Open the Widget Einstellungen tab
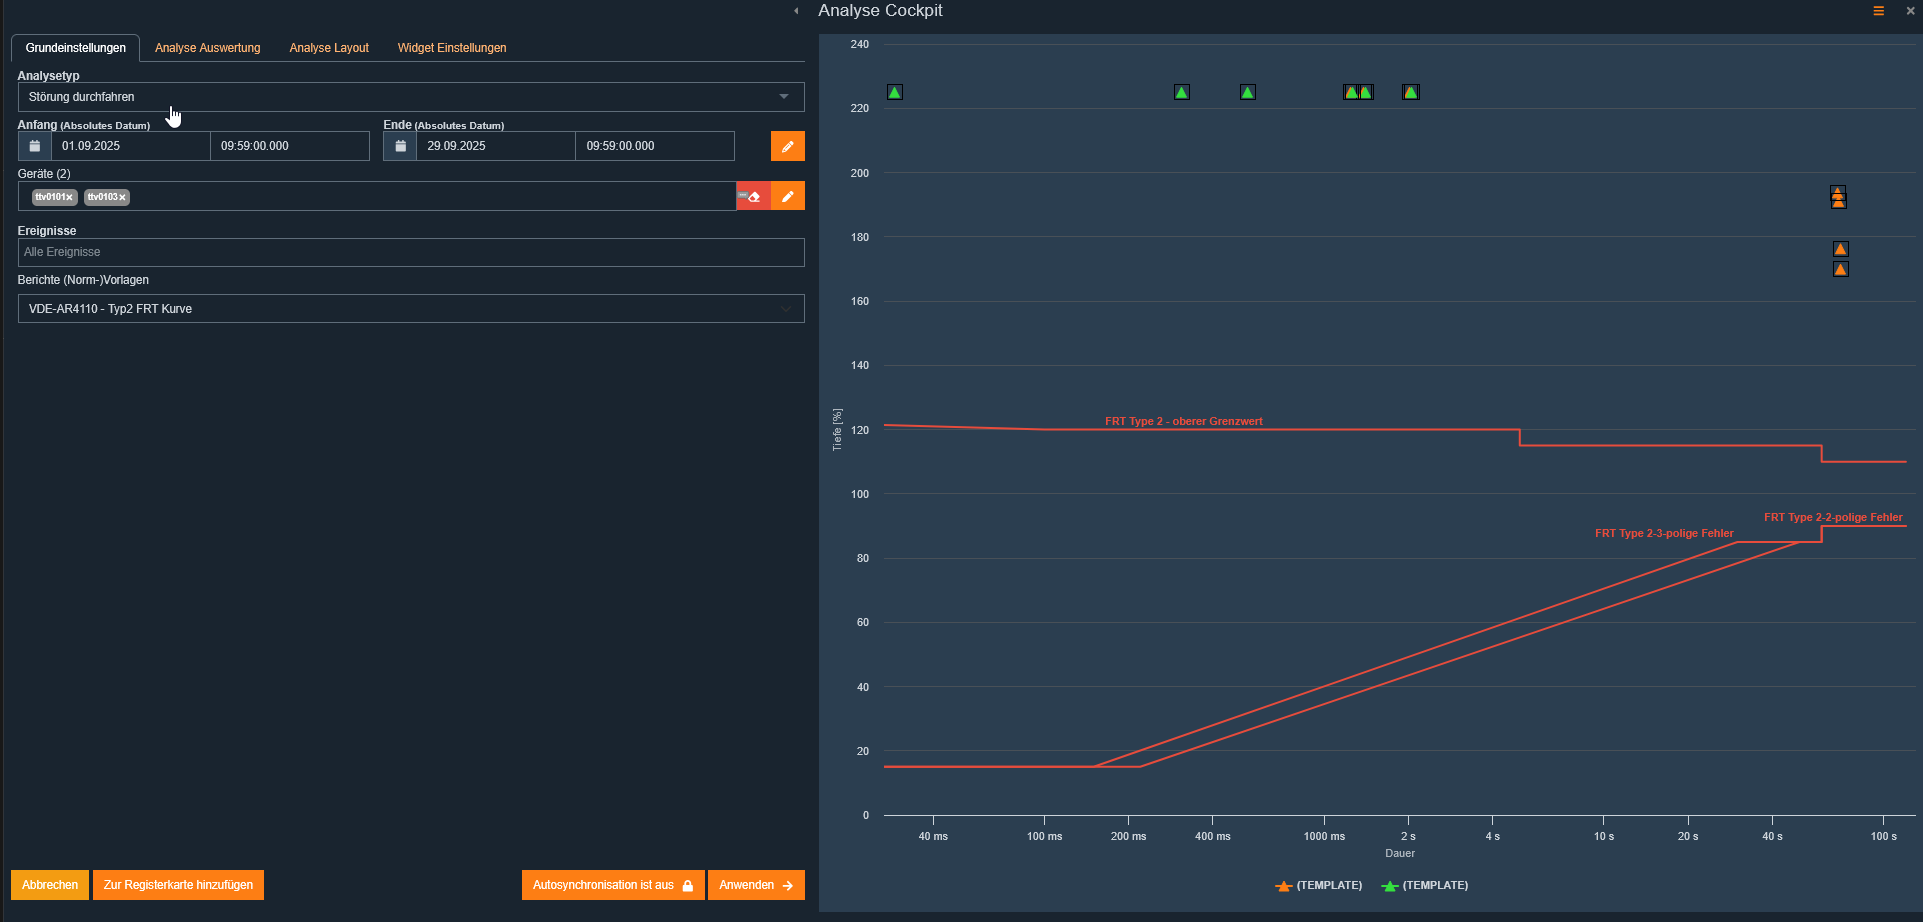The width and height of the screenshot is (1923, 922). 452,47
